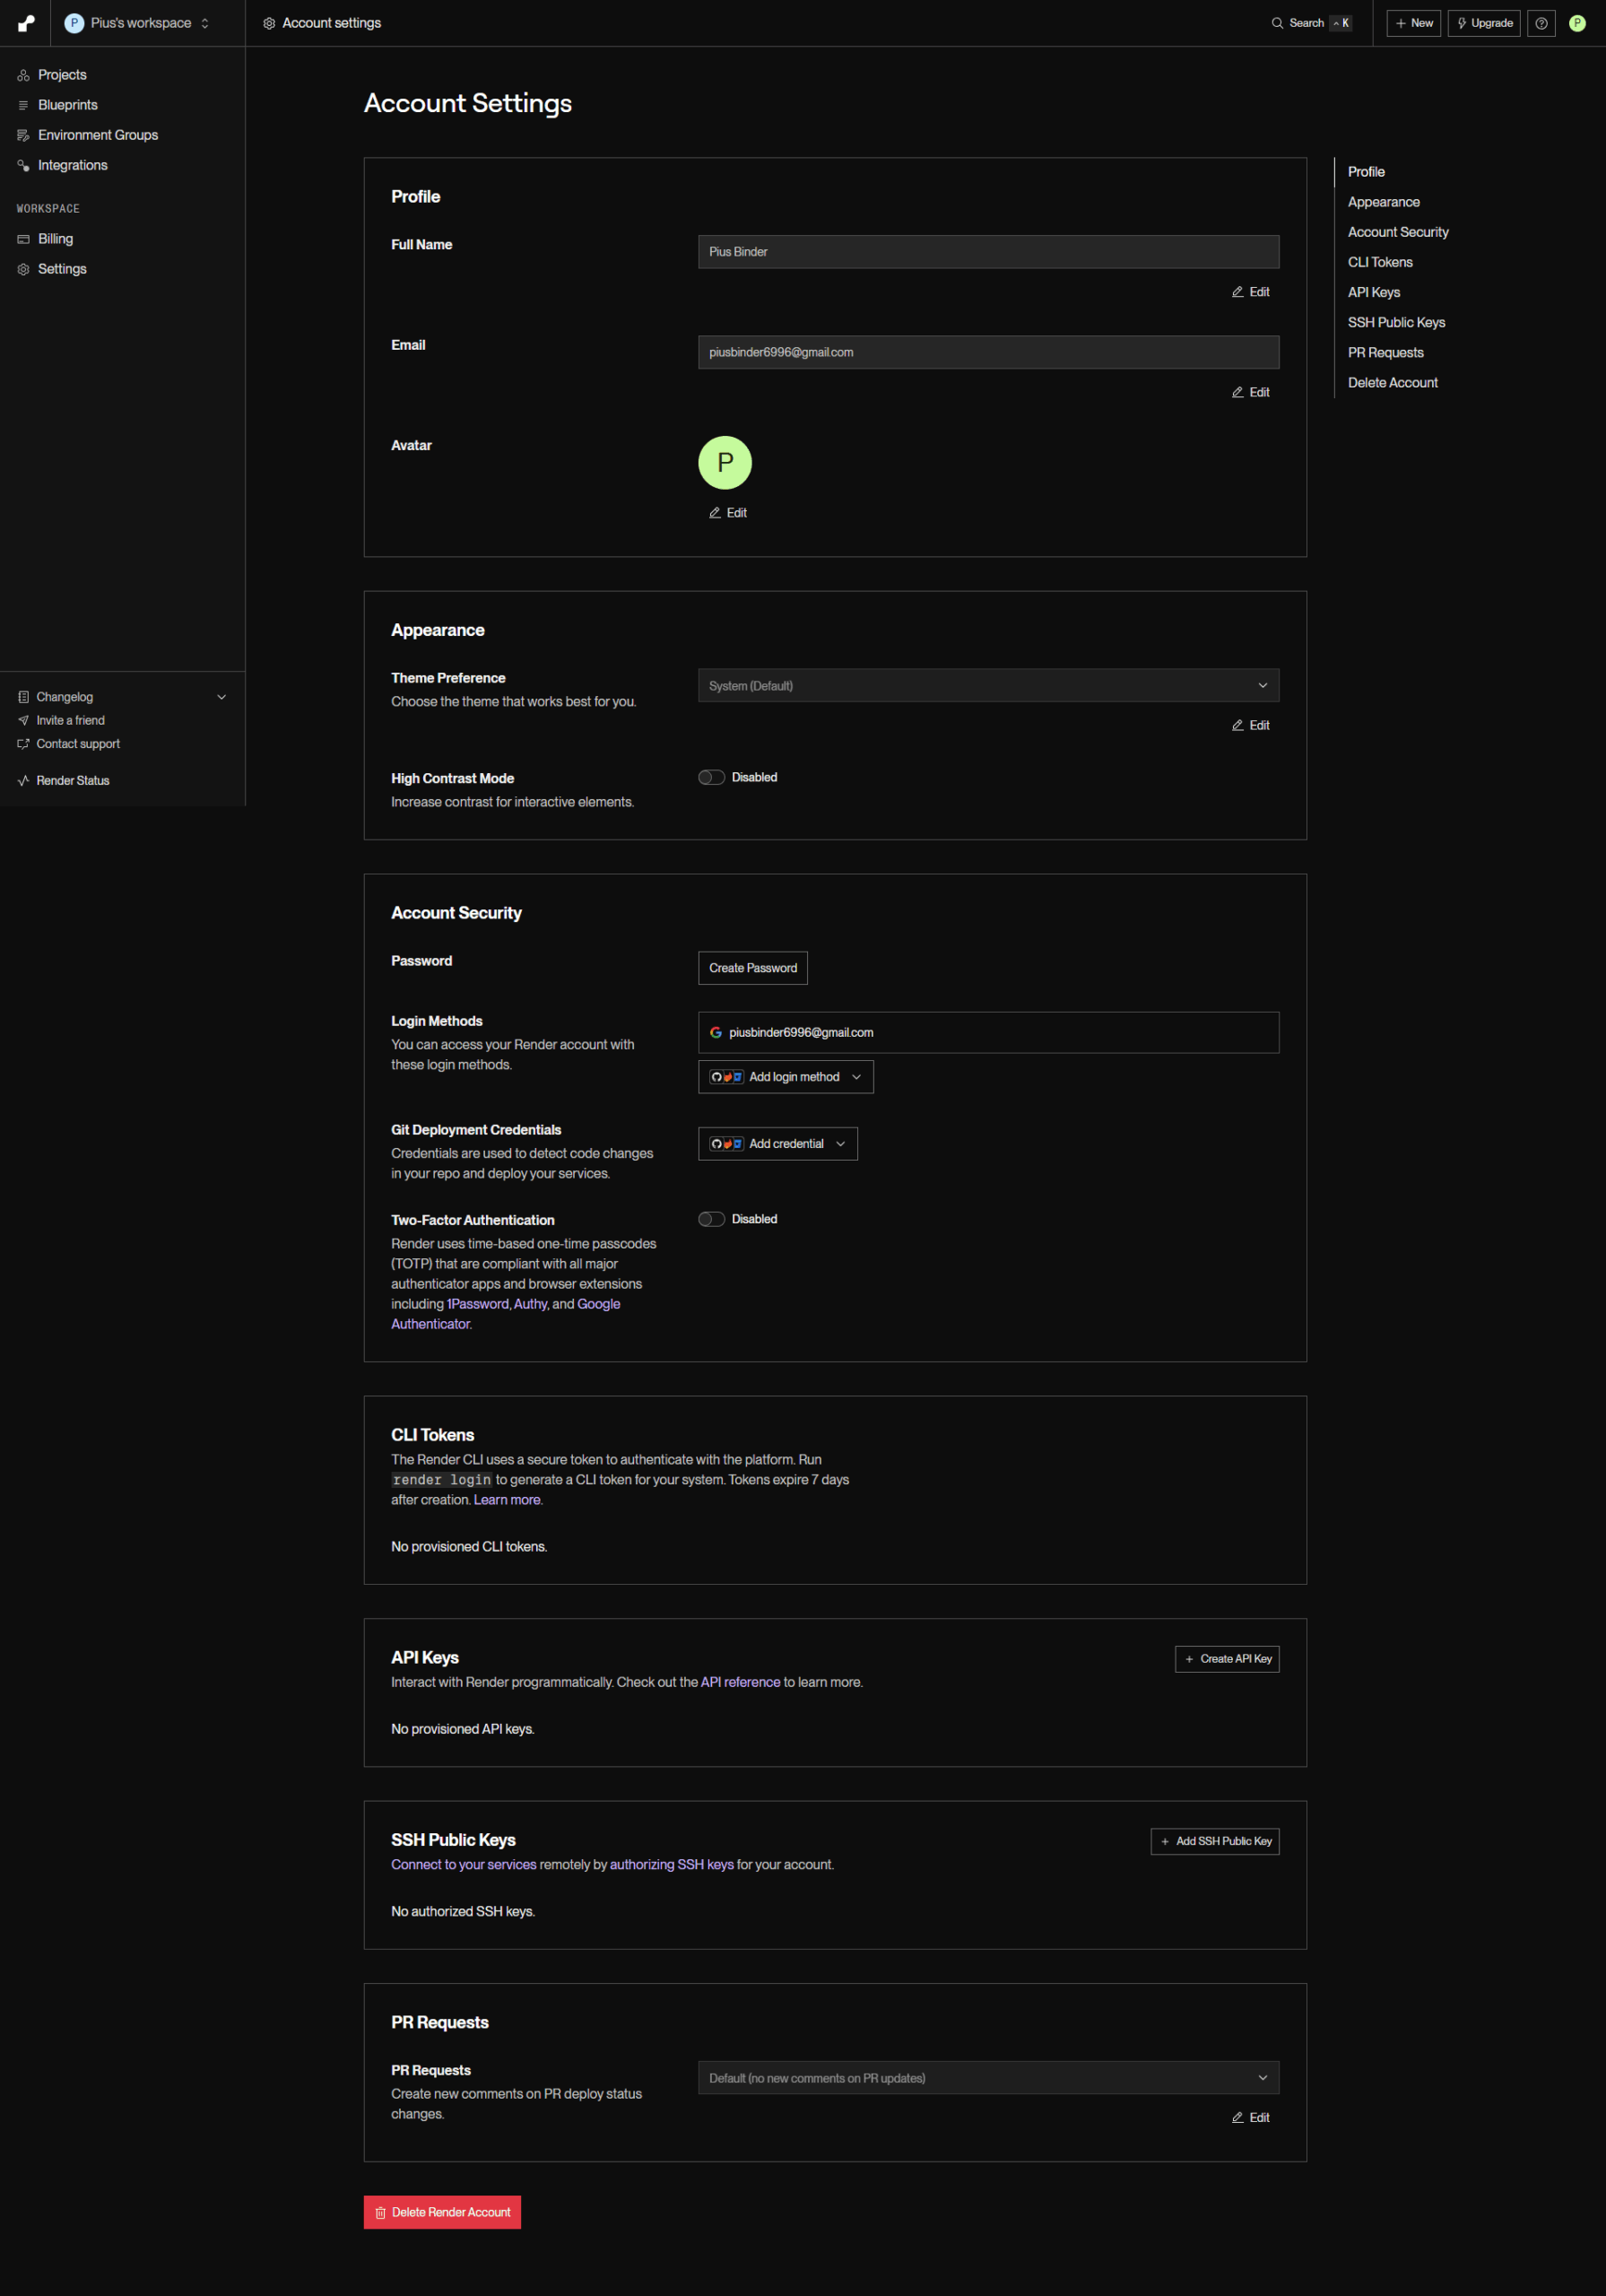
Task: Open the user avatar menu in top bar
Action: [1577, 23]
